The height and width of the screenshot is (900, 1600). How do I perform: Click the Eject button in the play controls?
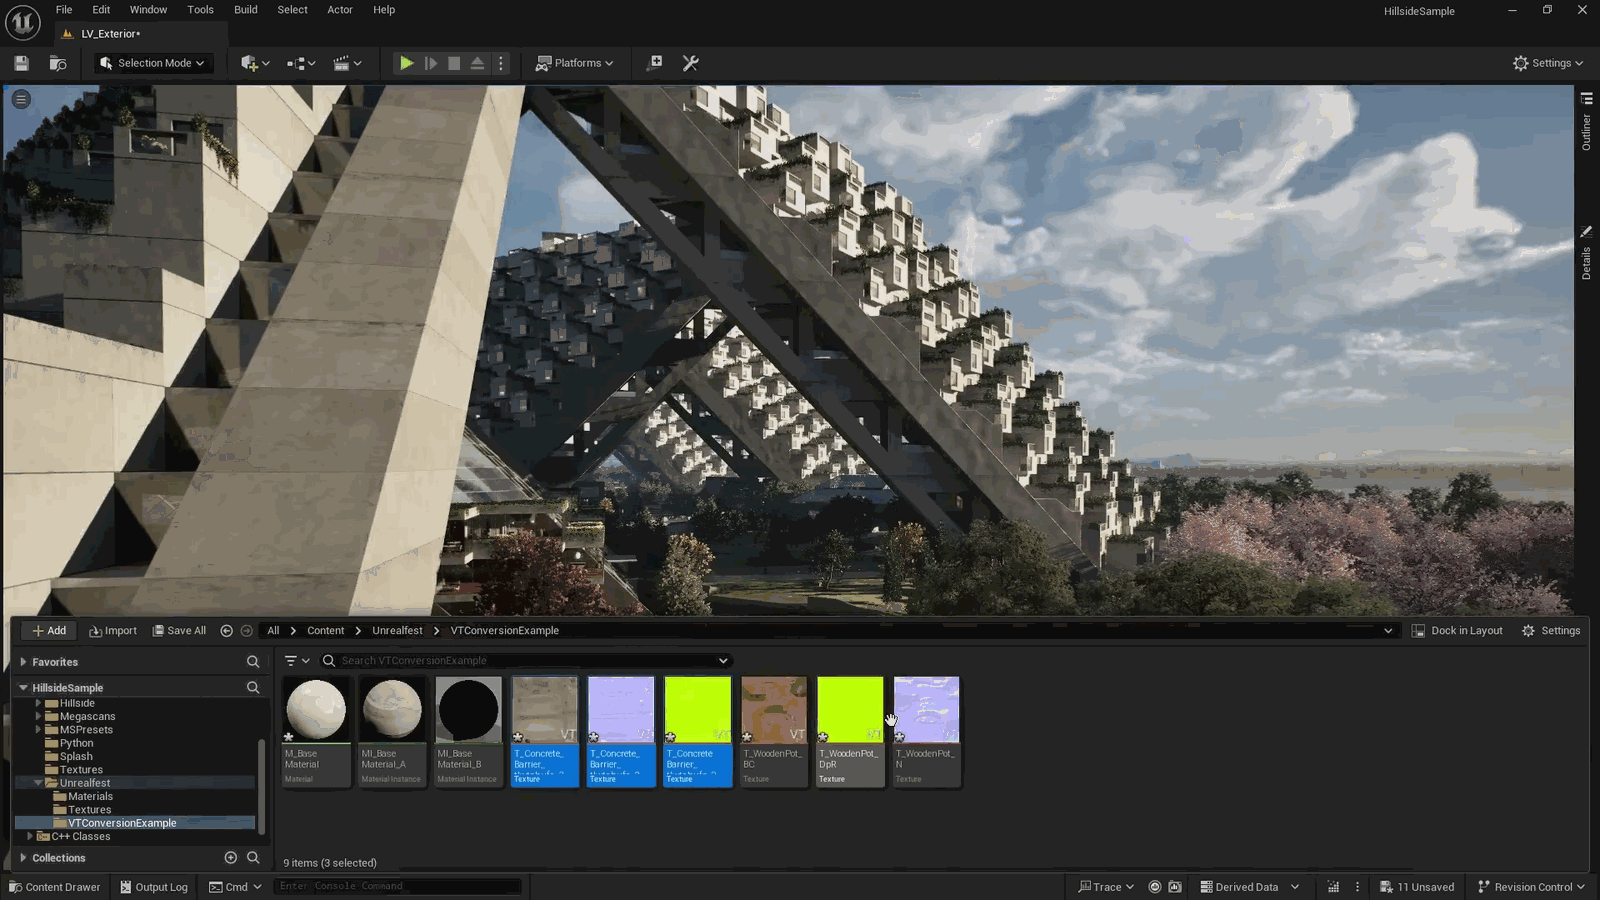point(477,63)
